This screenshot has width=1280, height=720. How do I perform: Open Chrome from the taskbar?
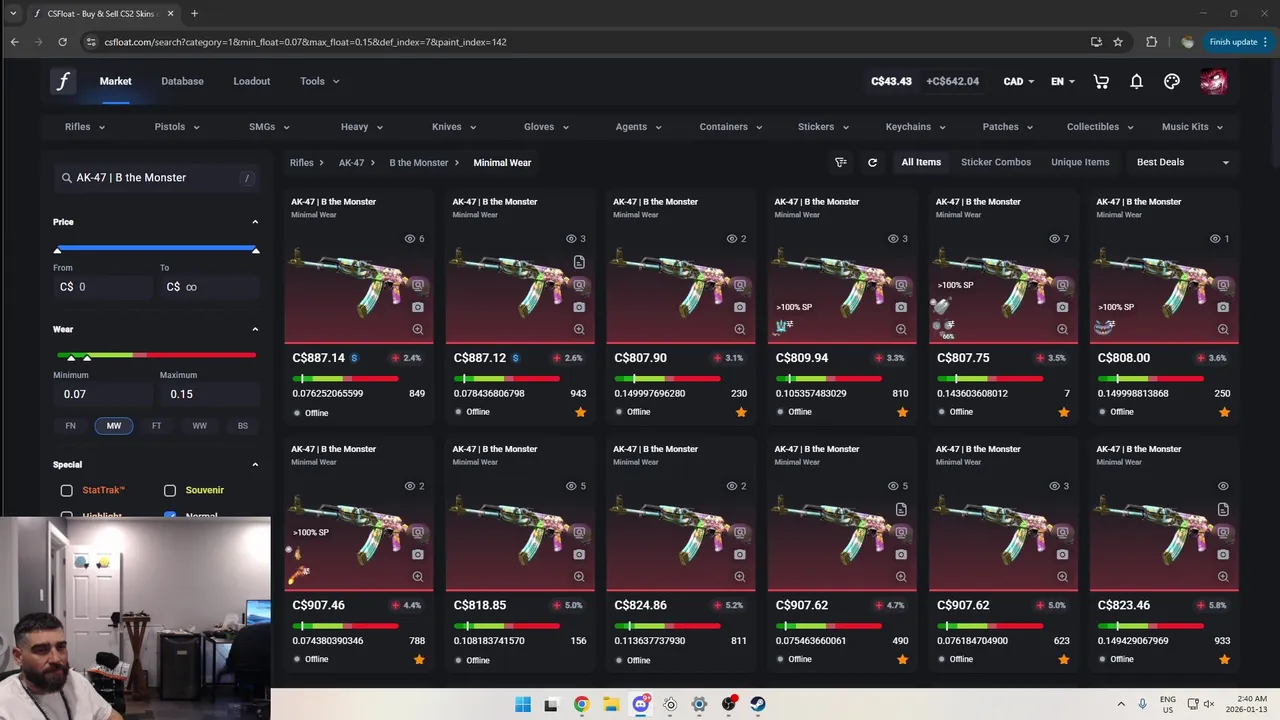coord(581,704)
